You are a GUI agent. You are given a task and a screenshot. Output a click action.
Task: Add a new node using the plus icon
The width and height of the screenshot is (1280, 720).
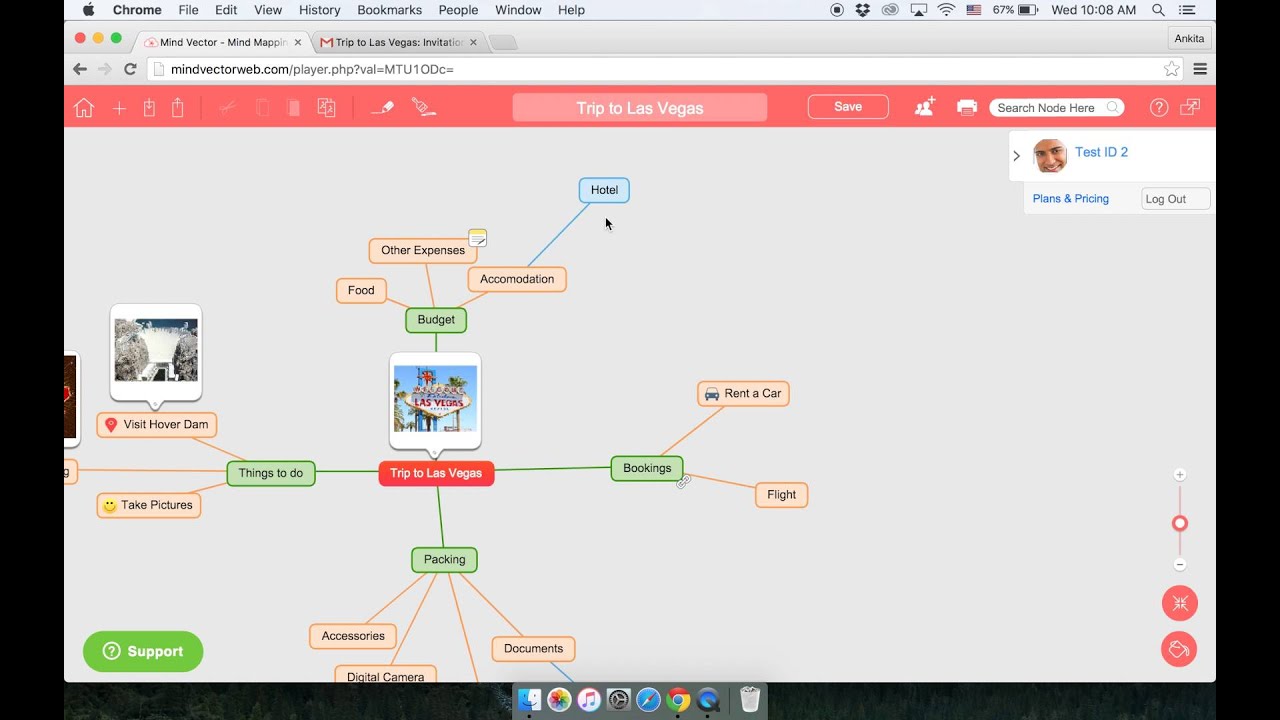tap(119, 106)
